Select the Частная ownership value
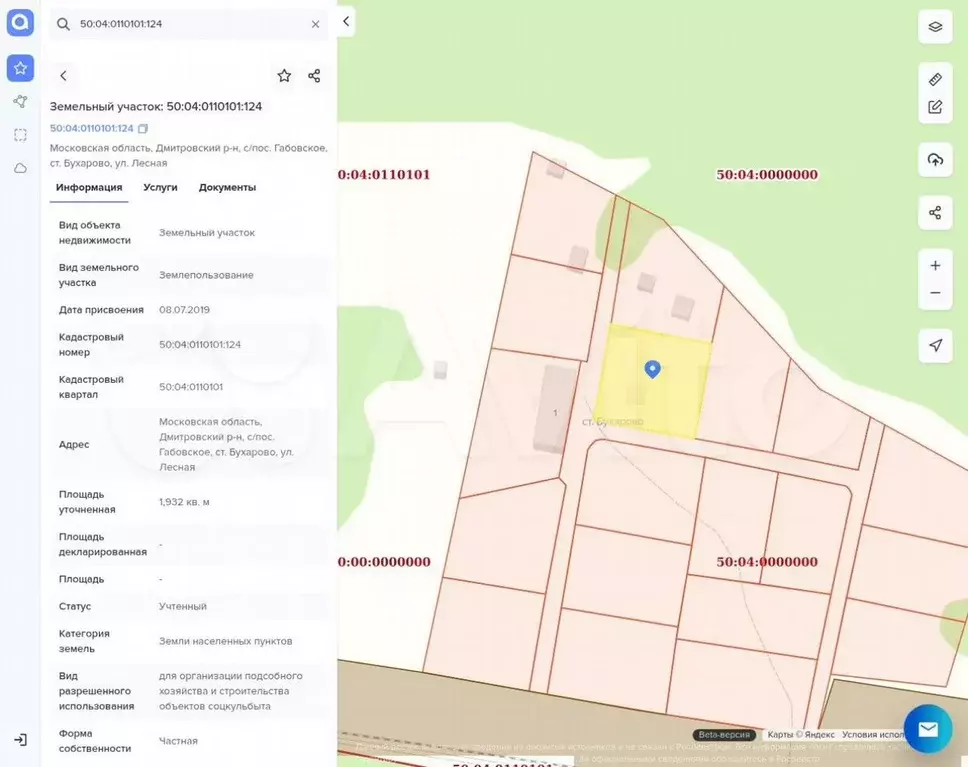Viewport: 968px width, 767px height. 178,741
